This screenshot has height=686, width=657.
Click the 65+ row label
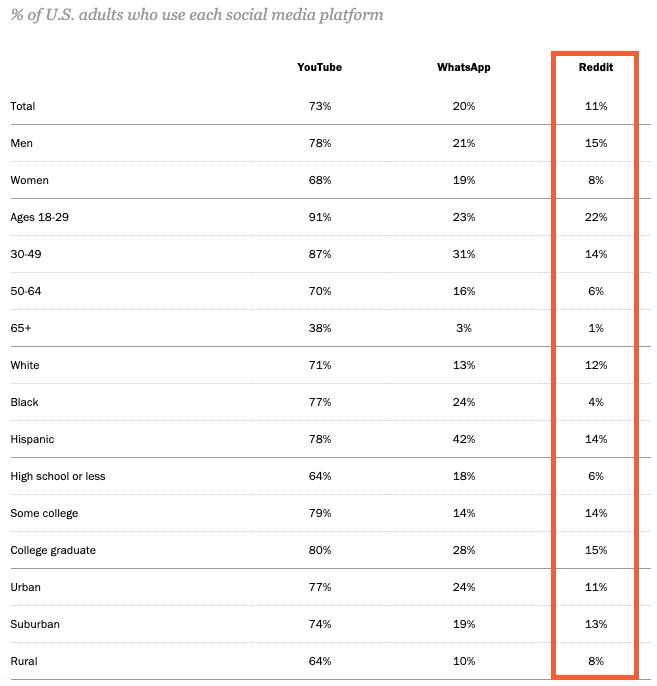[21, 328]
